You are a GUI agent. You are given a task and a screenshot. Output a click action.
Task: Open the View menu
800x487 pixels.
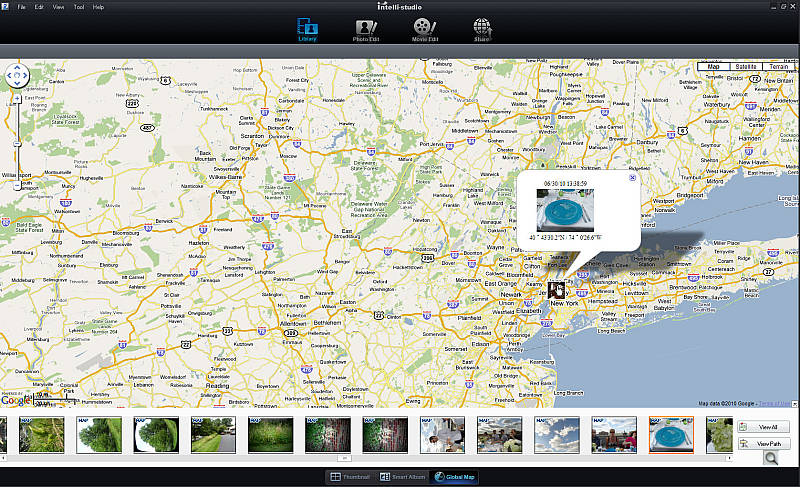(59, 7)
